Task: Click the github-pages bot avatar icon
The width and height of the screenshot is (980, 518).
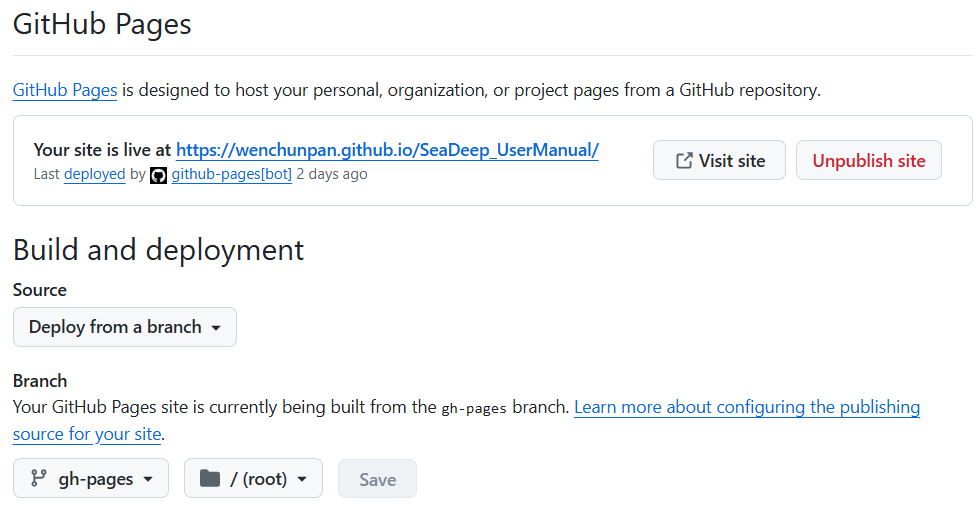Action: click(x=158, y=175)
